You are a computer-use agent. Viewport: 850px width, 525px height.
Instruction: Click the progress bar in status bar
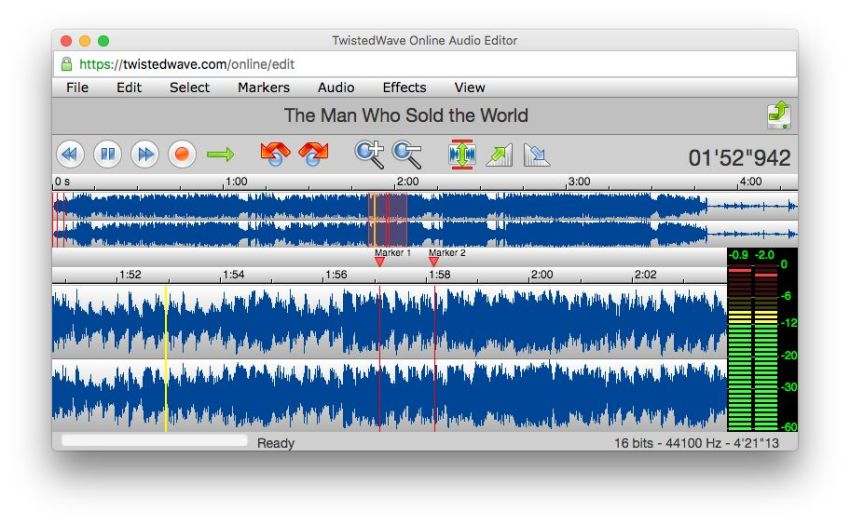(x=154, y=440)
